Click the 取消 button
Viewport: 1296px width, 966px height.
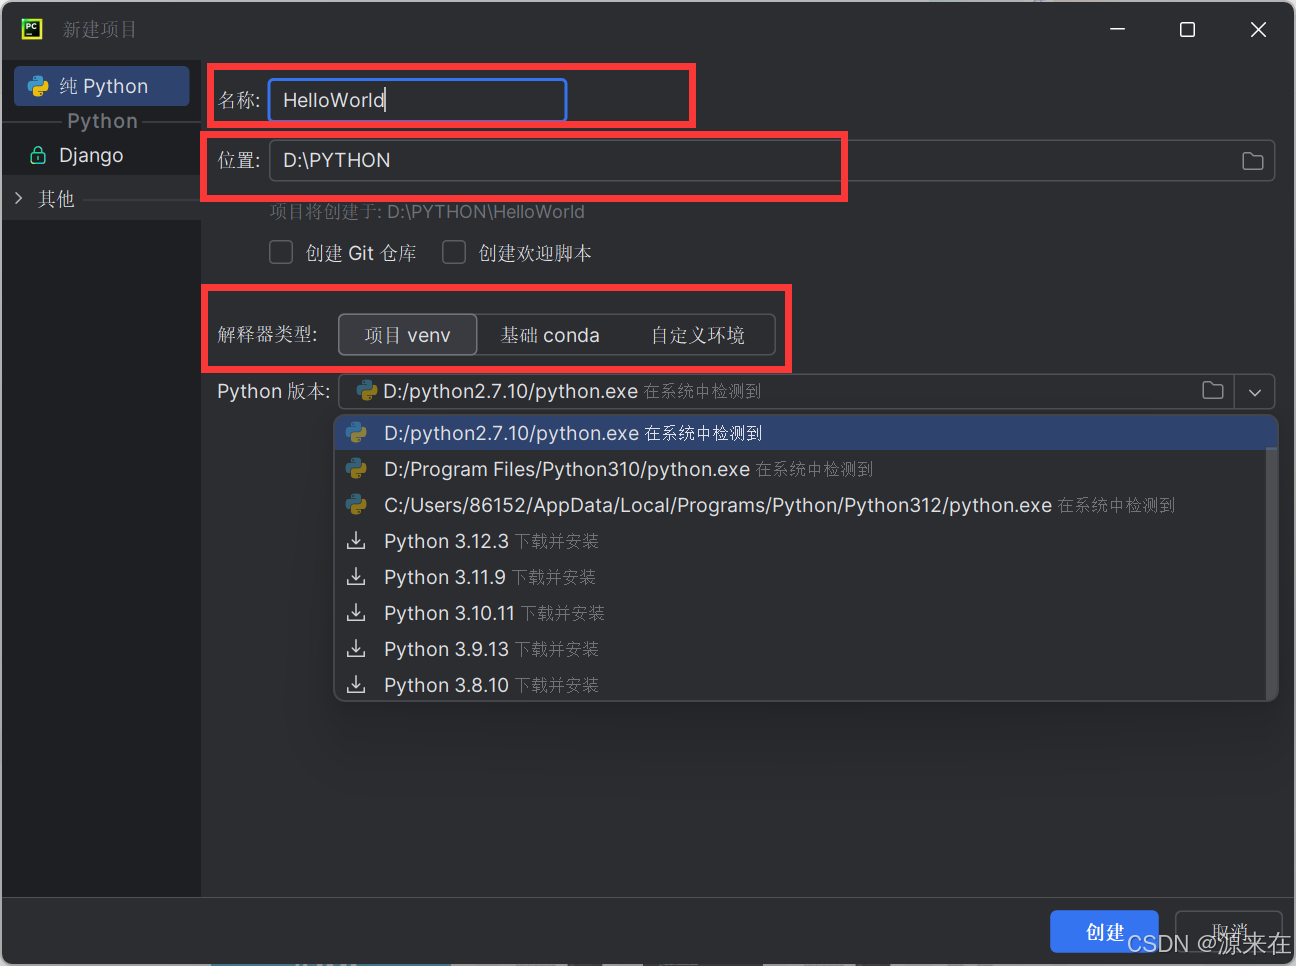click(x=1229, y=932)
